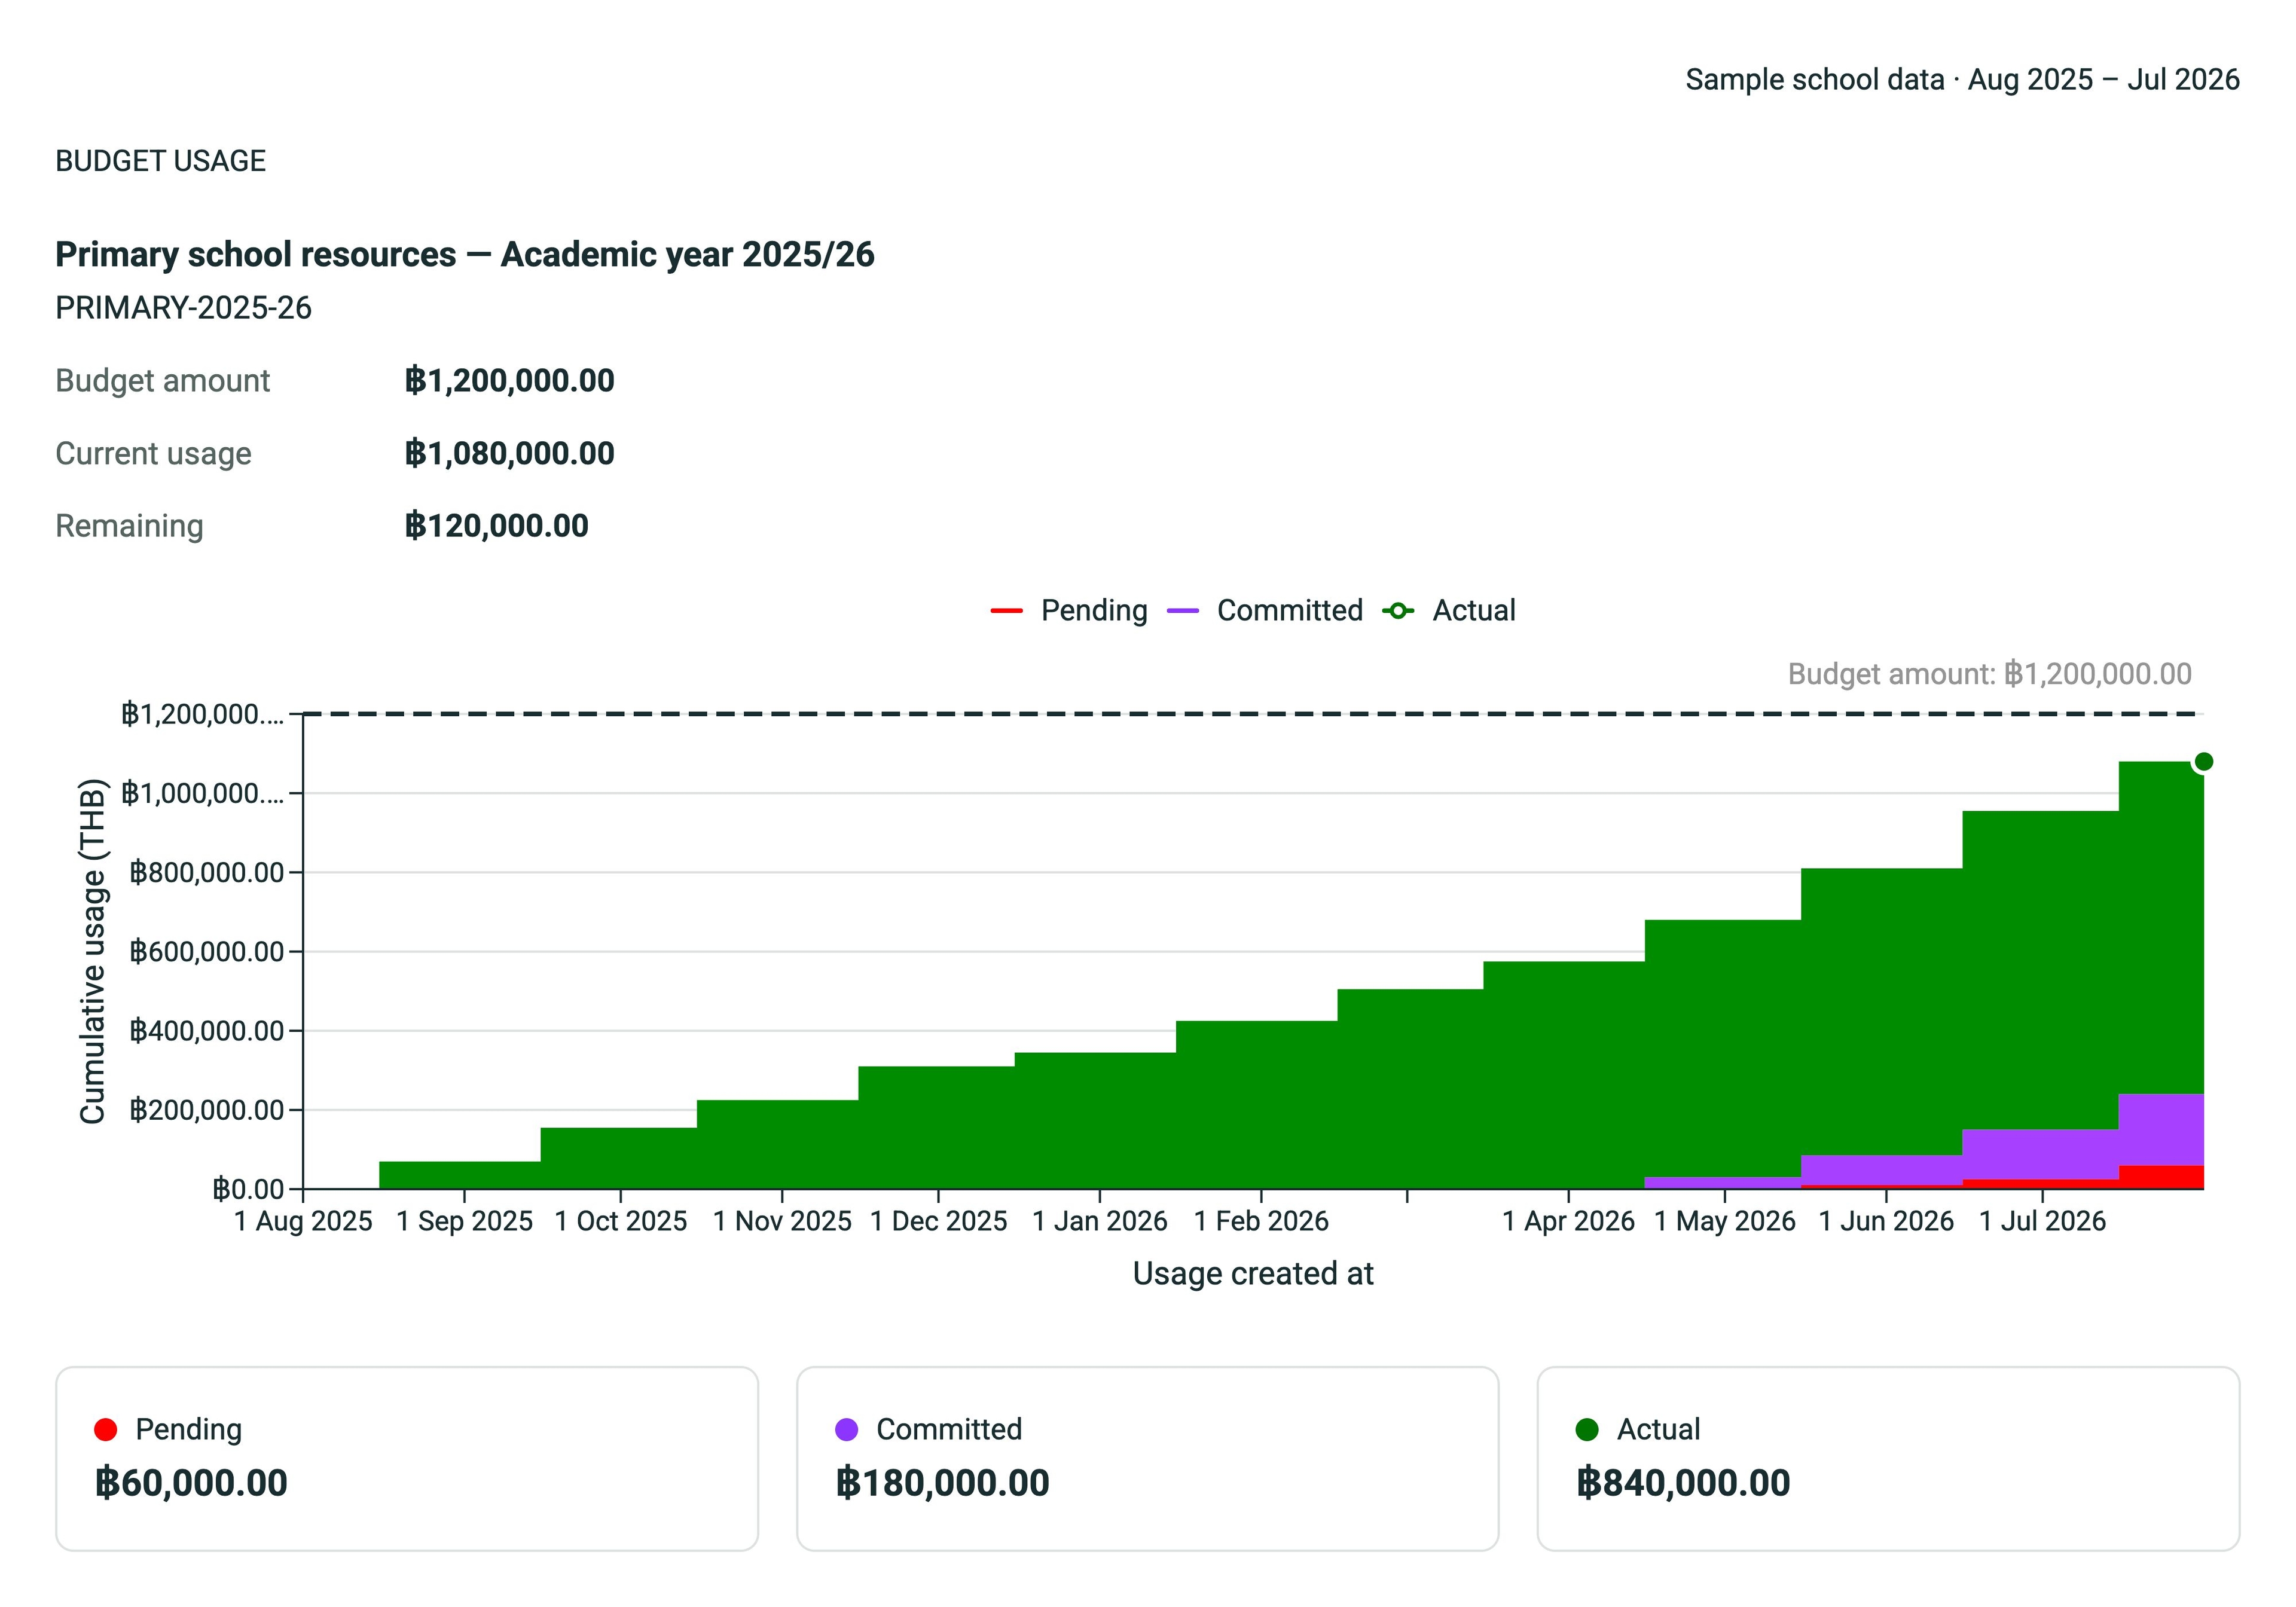Select the Committed ฿180,000.00 amount
The height and width of the screenshot is (1607, 2296).
coord(942,1482)
